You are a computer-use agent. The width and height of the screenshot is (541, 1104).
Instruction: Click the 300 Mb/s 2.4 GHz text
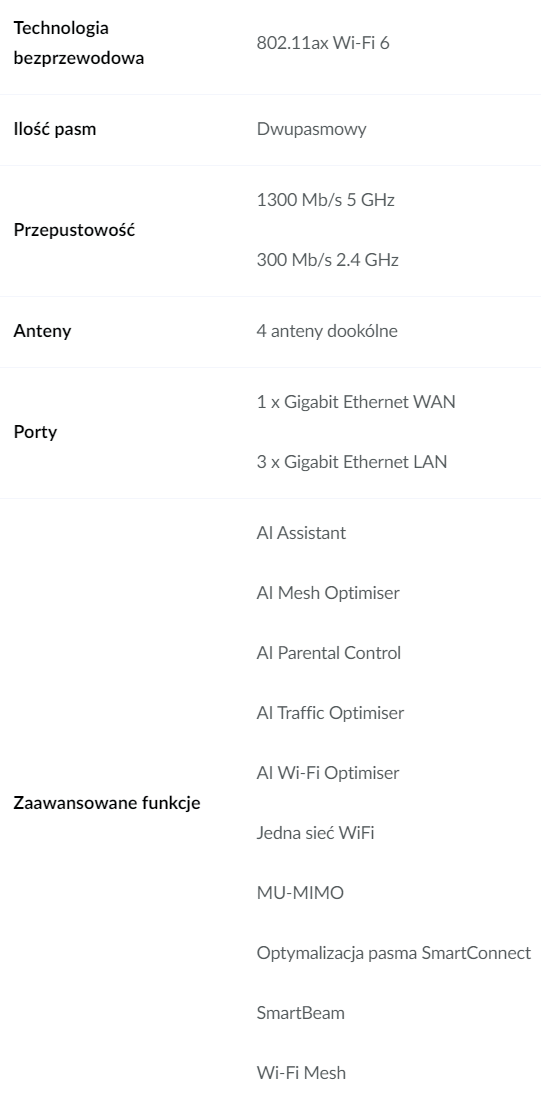[x=328, y=261]
